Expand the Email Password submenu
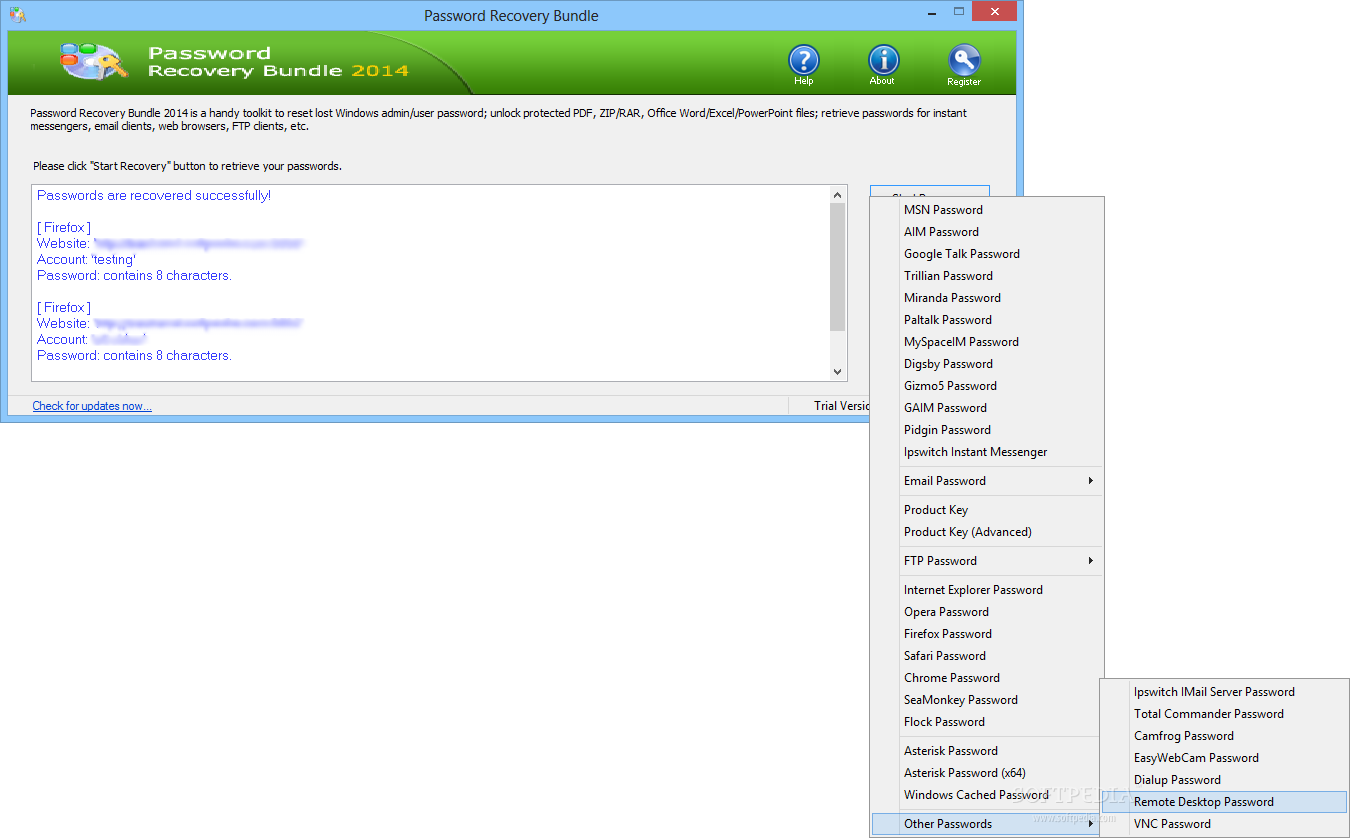The height and width of the screenshot is (838, 1350). (988, 481)
